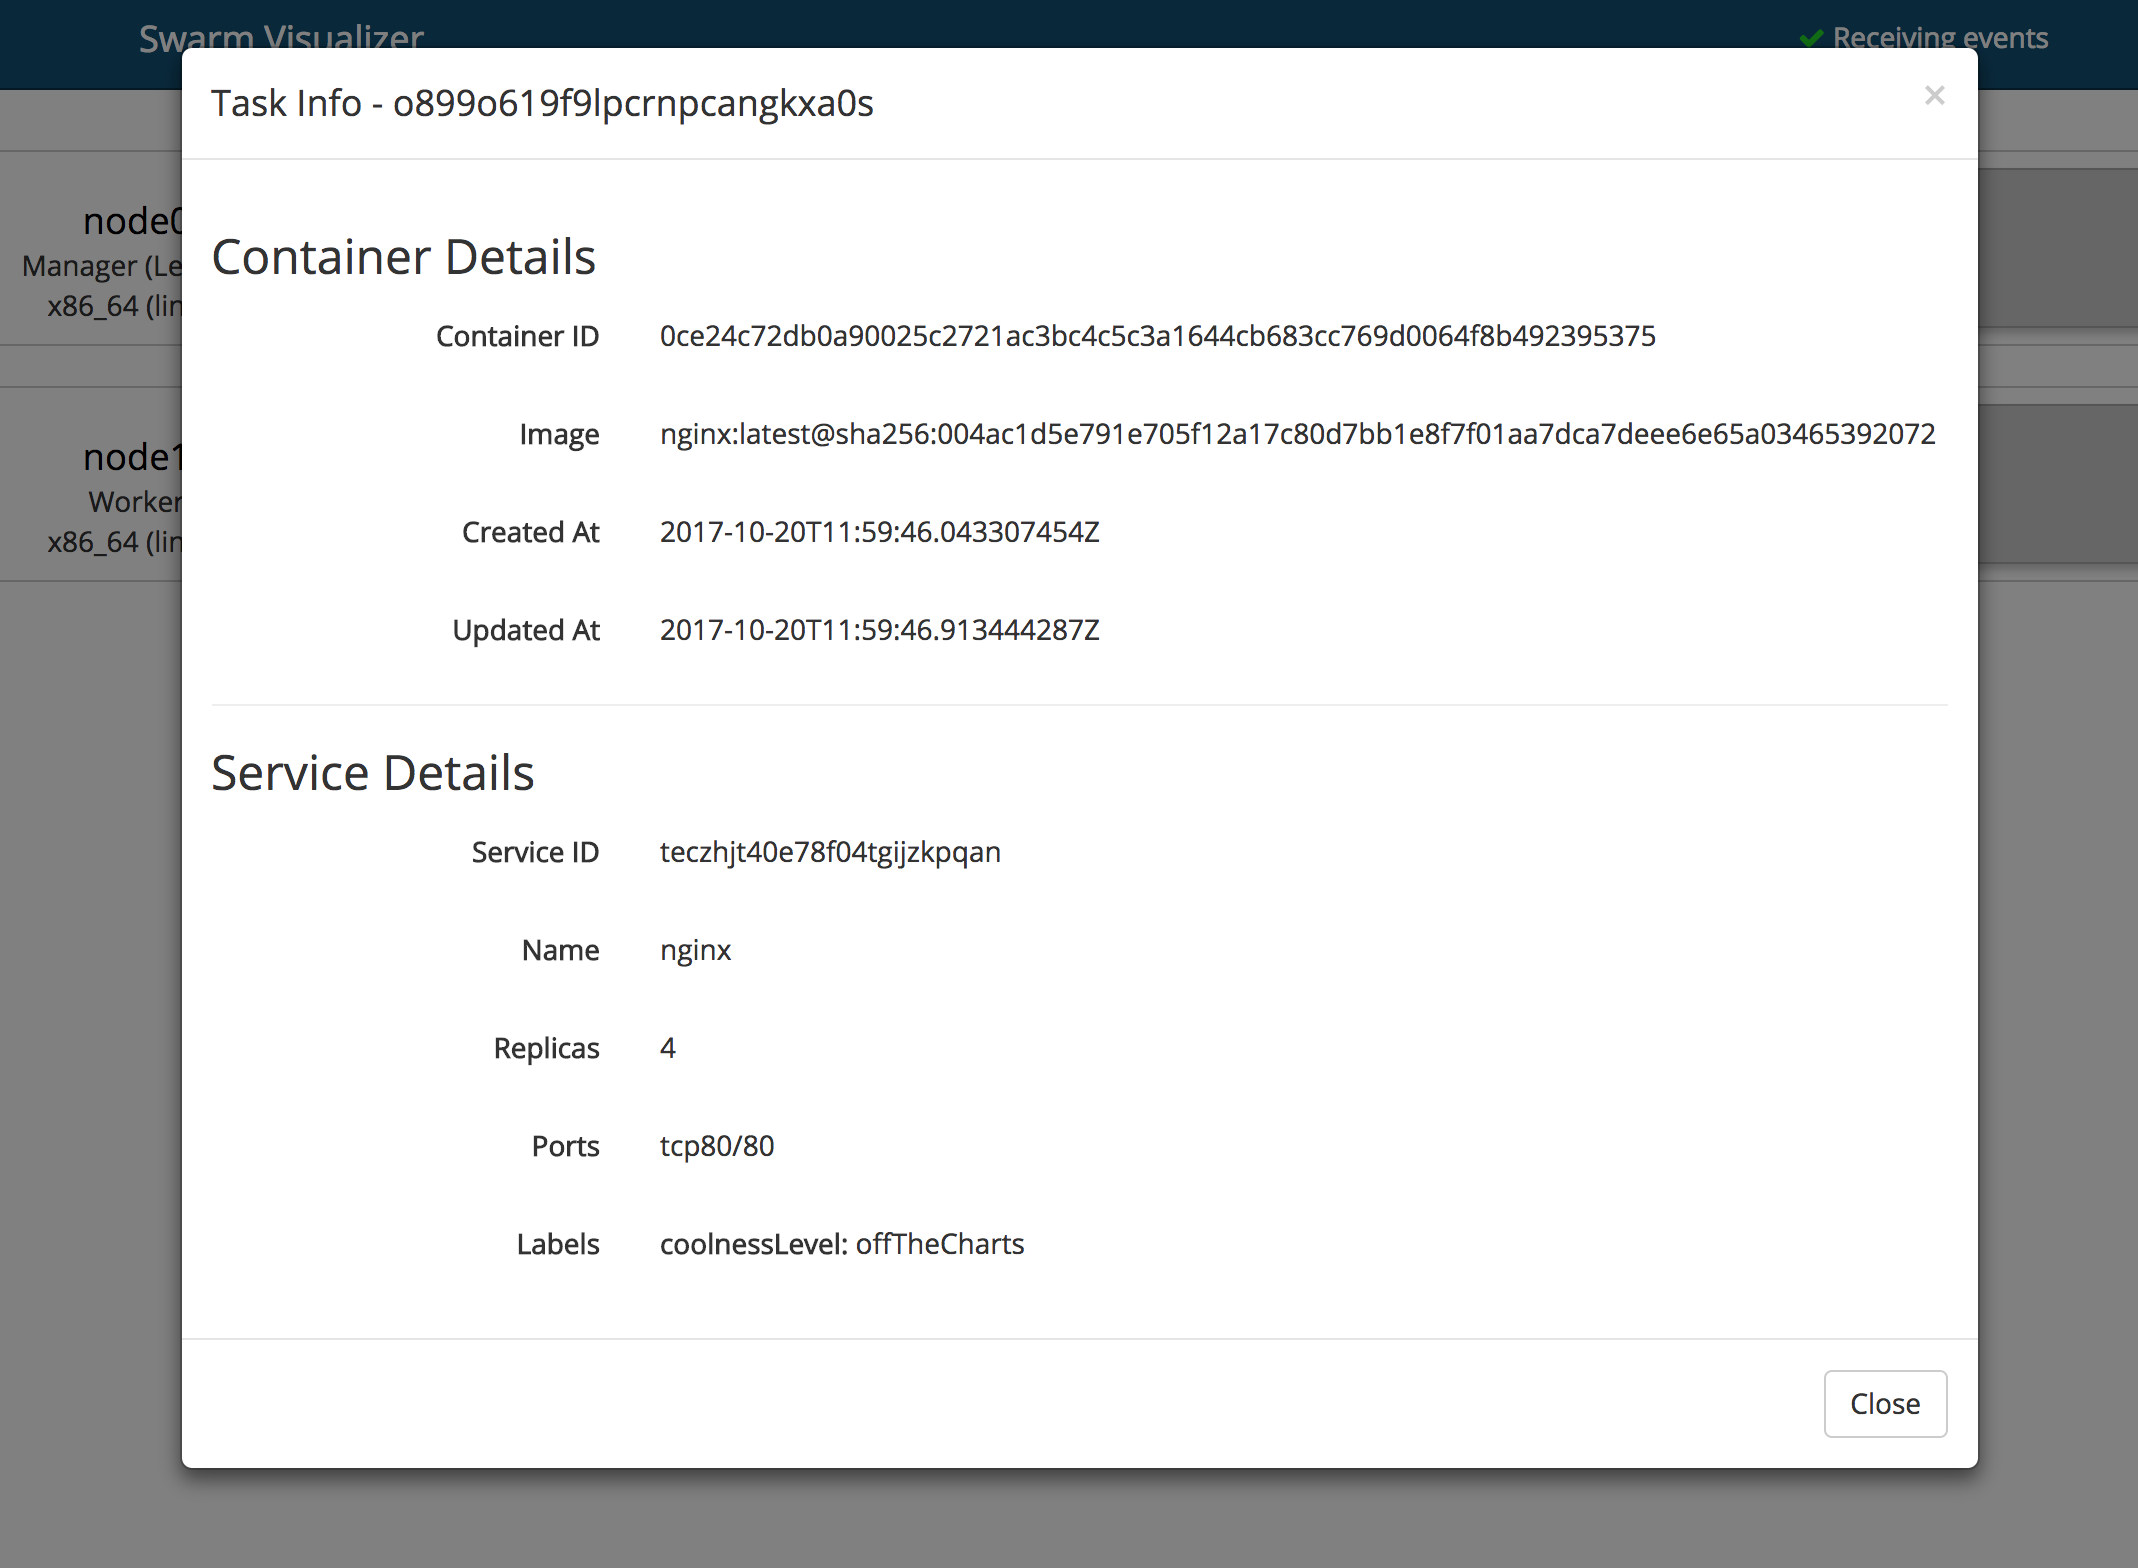Image resolution: width=2138 pixels, height=1568 pixels.
Task: Click the service name nginx value
Action: (x=695, y=950)
